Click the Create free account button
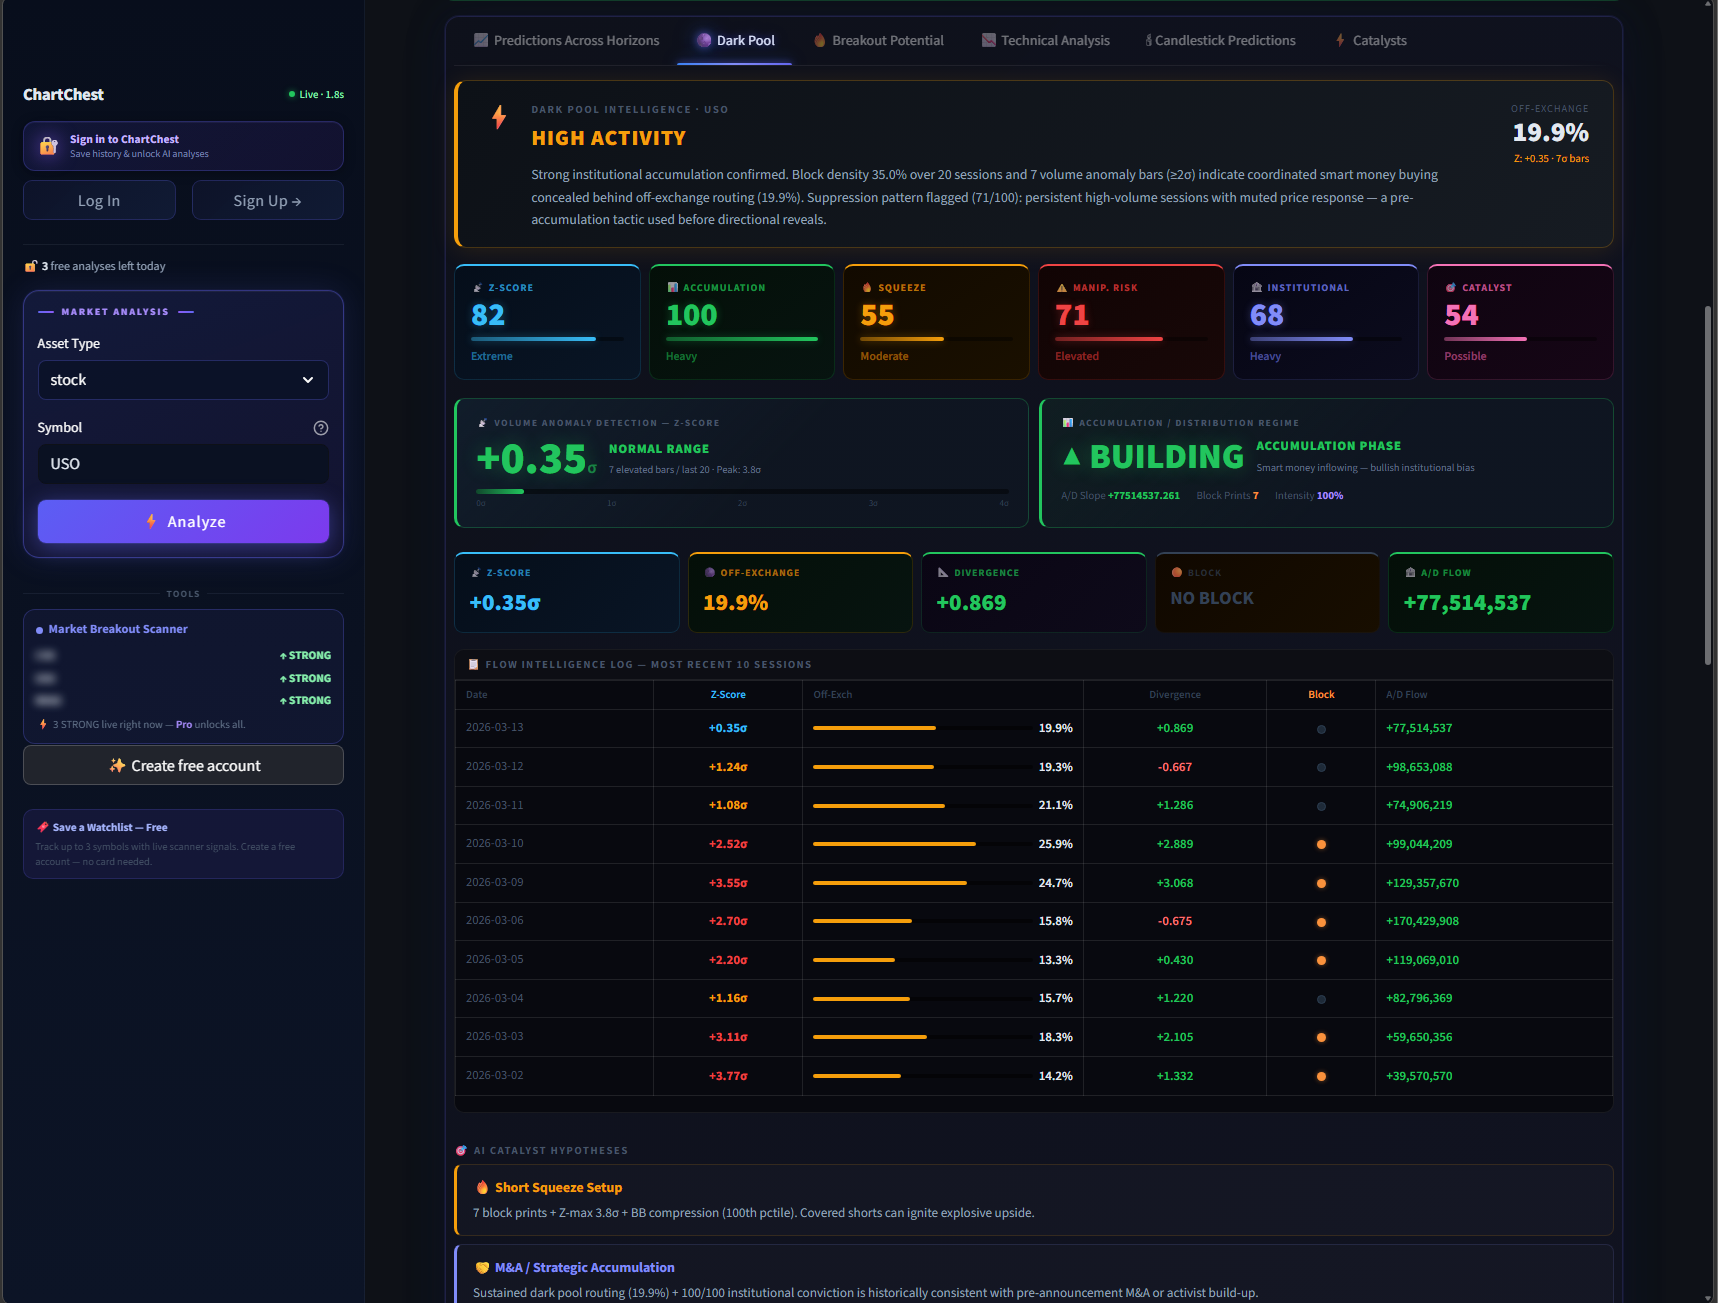This screenshot has height=1303, width=1718. [x=182, y=765]
